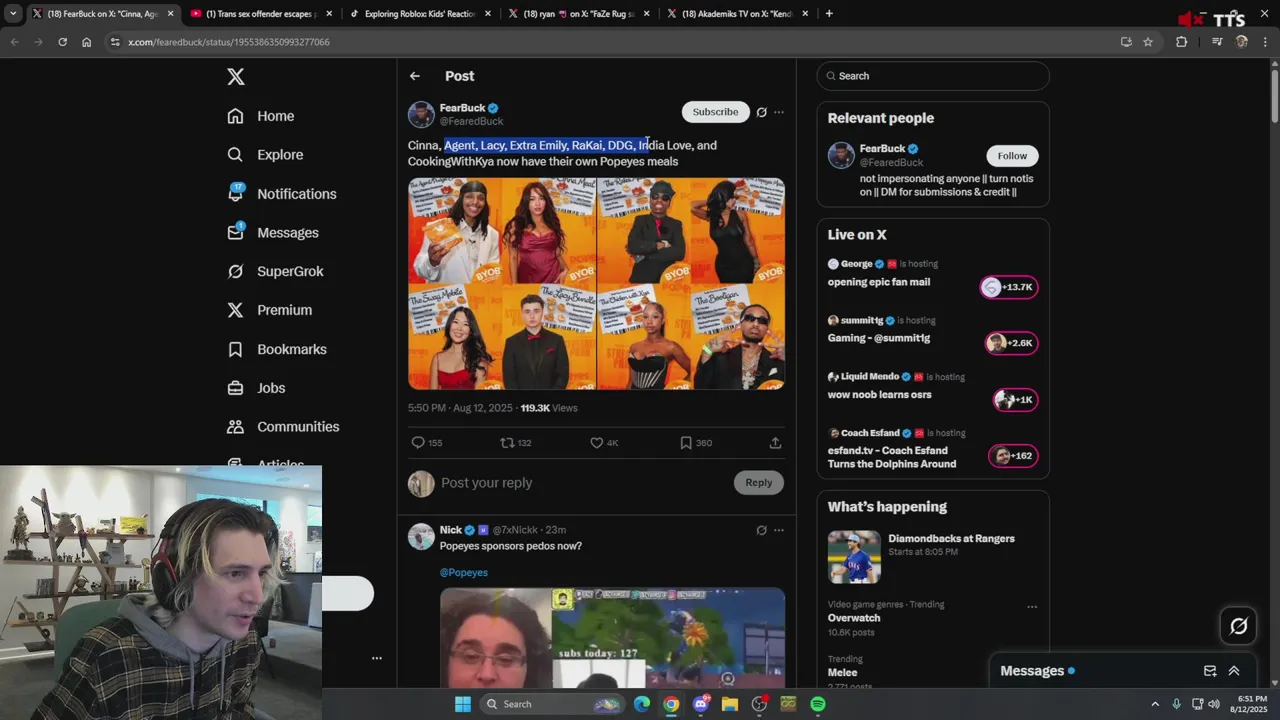Click the X search box
The height and width of the screenshot is (720, 1280).
[933, 76]
